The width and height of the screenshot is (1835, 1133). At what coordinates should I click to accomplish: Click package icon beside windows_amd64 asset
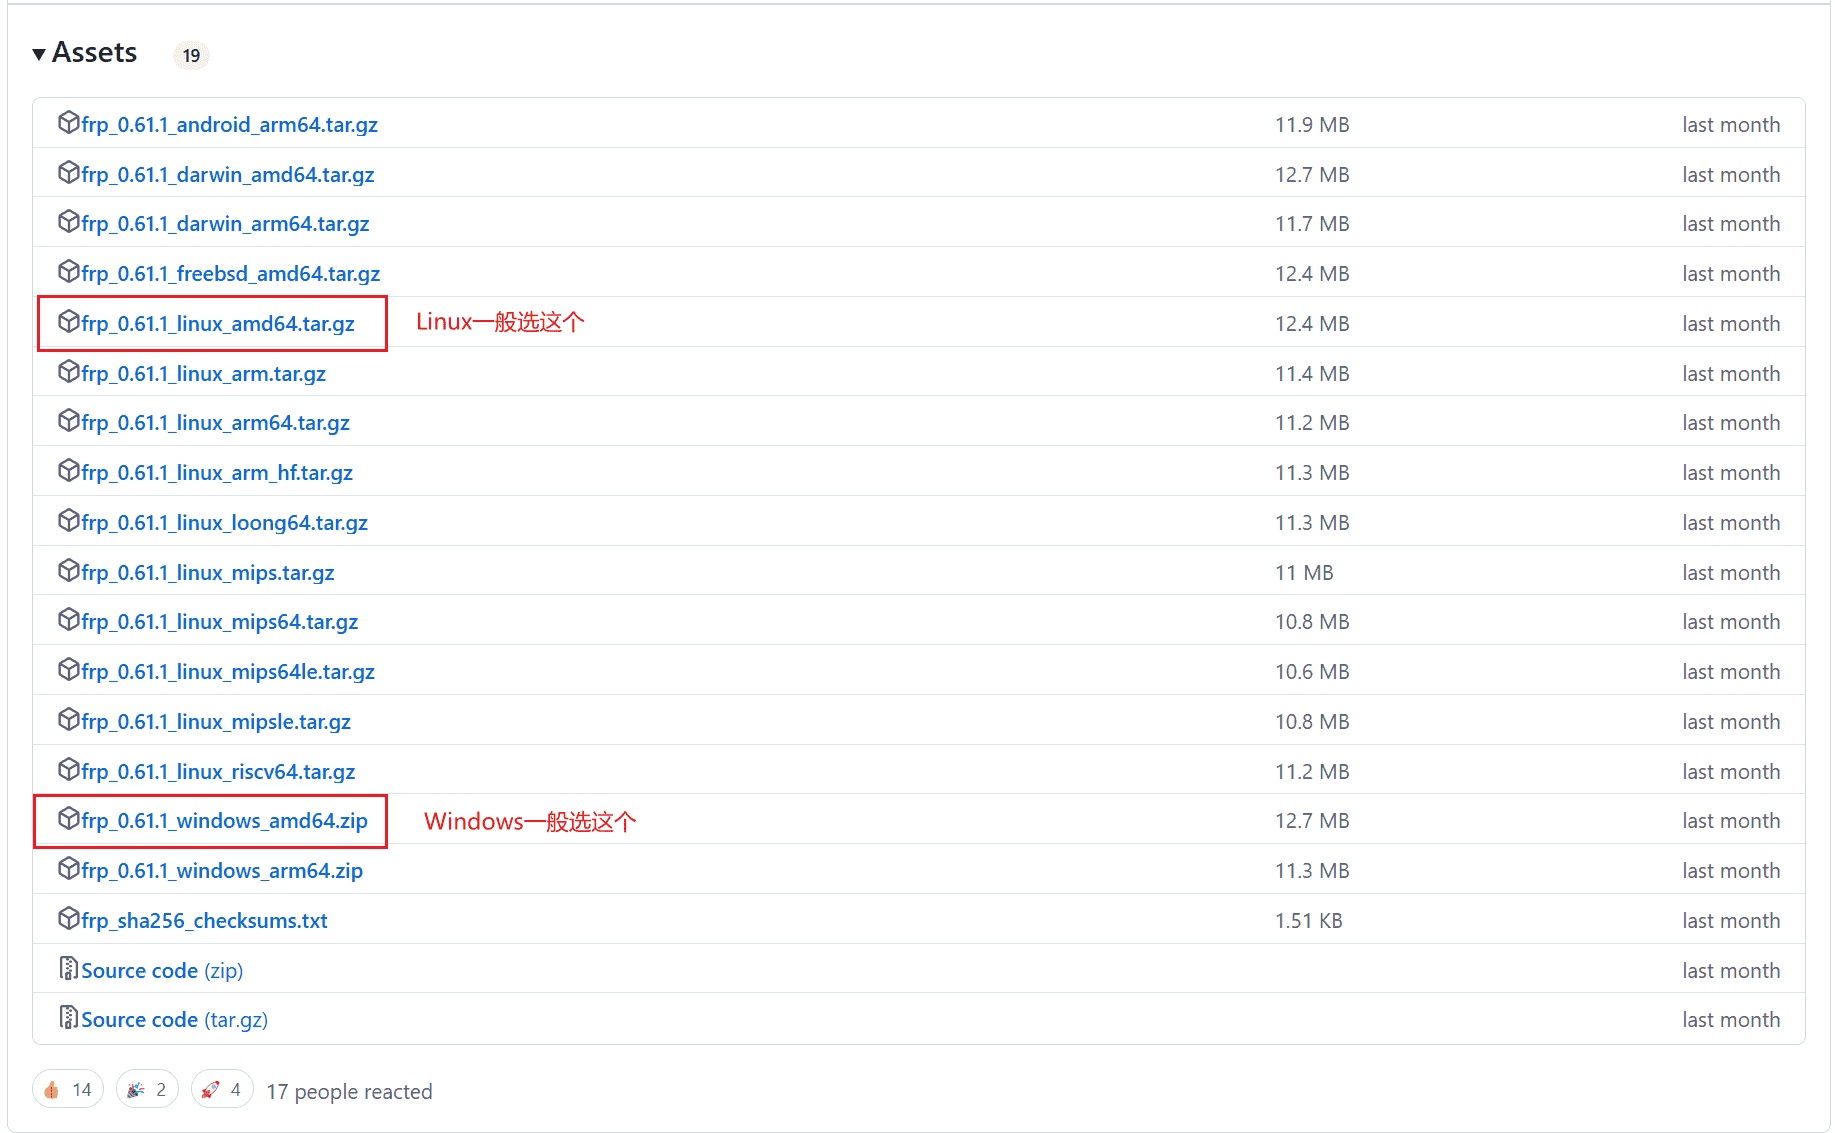tap(68, 818)
